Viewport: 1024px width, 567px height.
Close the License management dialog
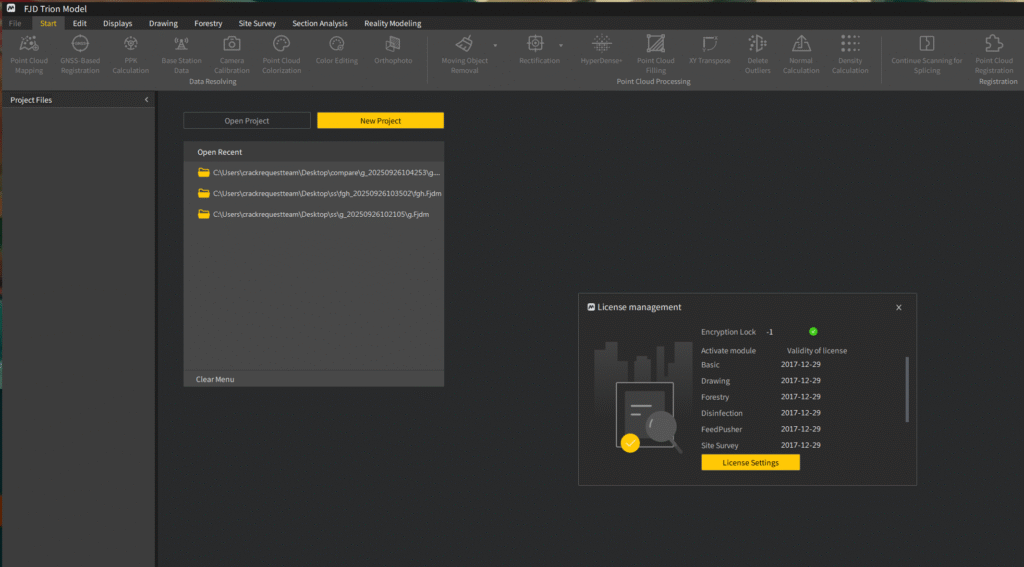coord(899,308)
